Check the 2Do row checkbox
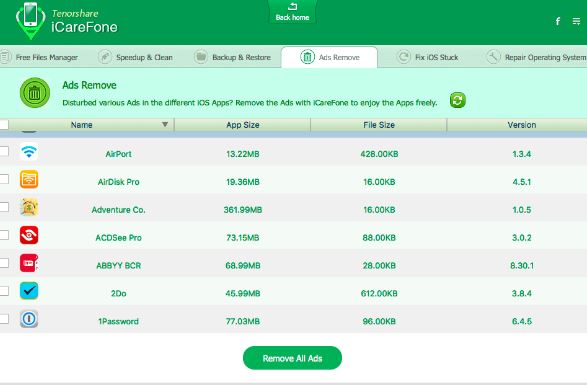The image size is (587, 385). click(4, 291)
